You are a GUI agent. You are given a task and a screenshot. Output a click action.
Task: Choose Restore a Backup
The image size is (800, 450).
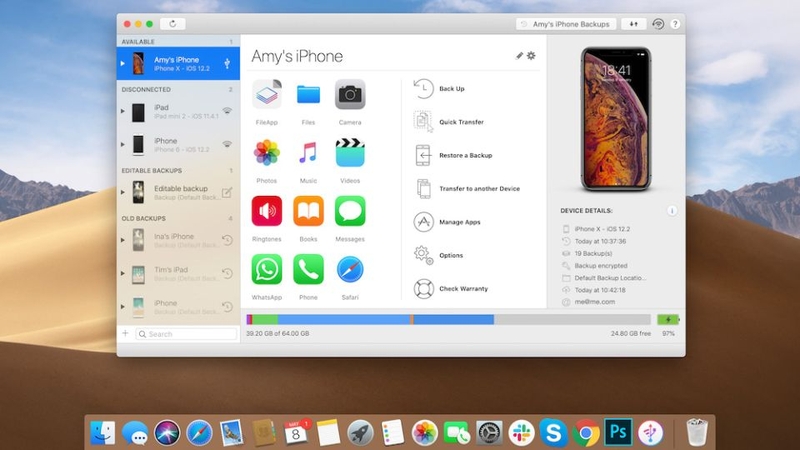453,155
